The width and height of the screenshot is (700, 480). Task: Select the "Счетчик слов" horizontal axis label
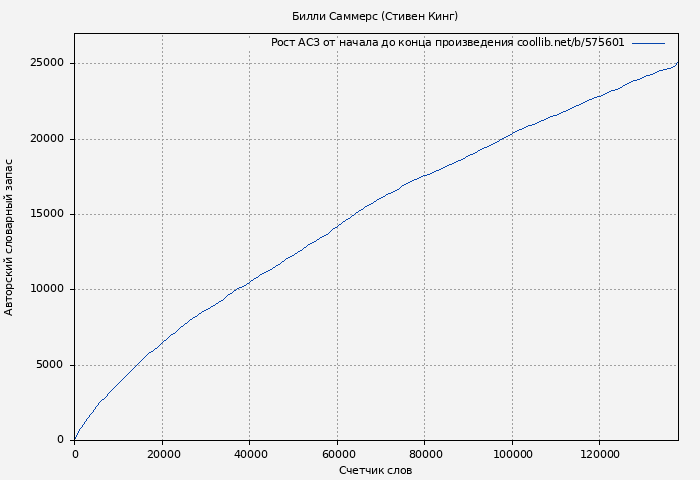point(375,470)
